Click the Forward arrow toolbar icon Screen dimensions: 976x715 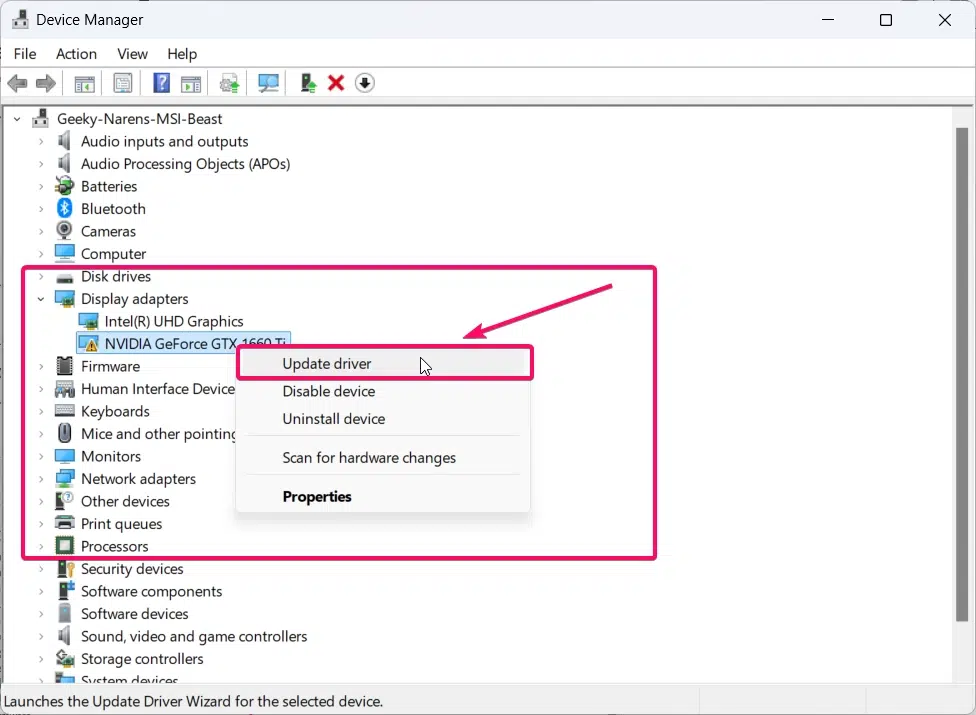[45, 83]
